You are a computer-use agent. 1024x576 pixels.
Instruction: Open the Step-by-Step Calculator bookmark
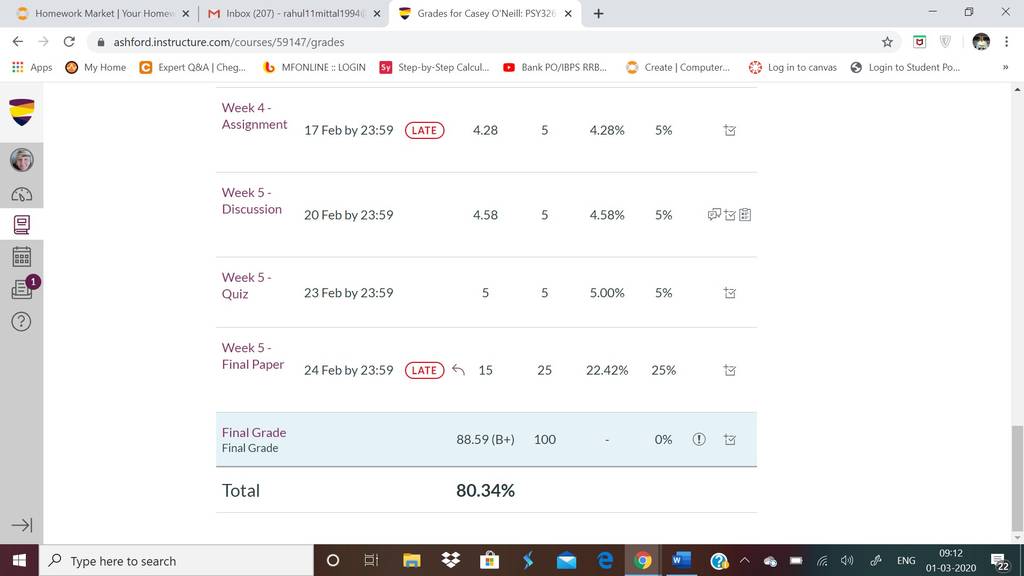[x=434, y=67]
